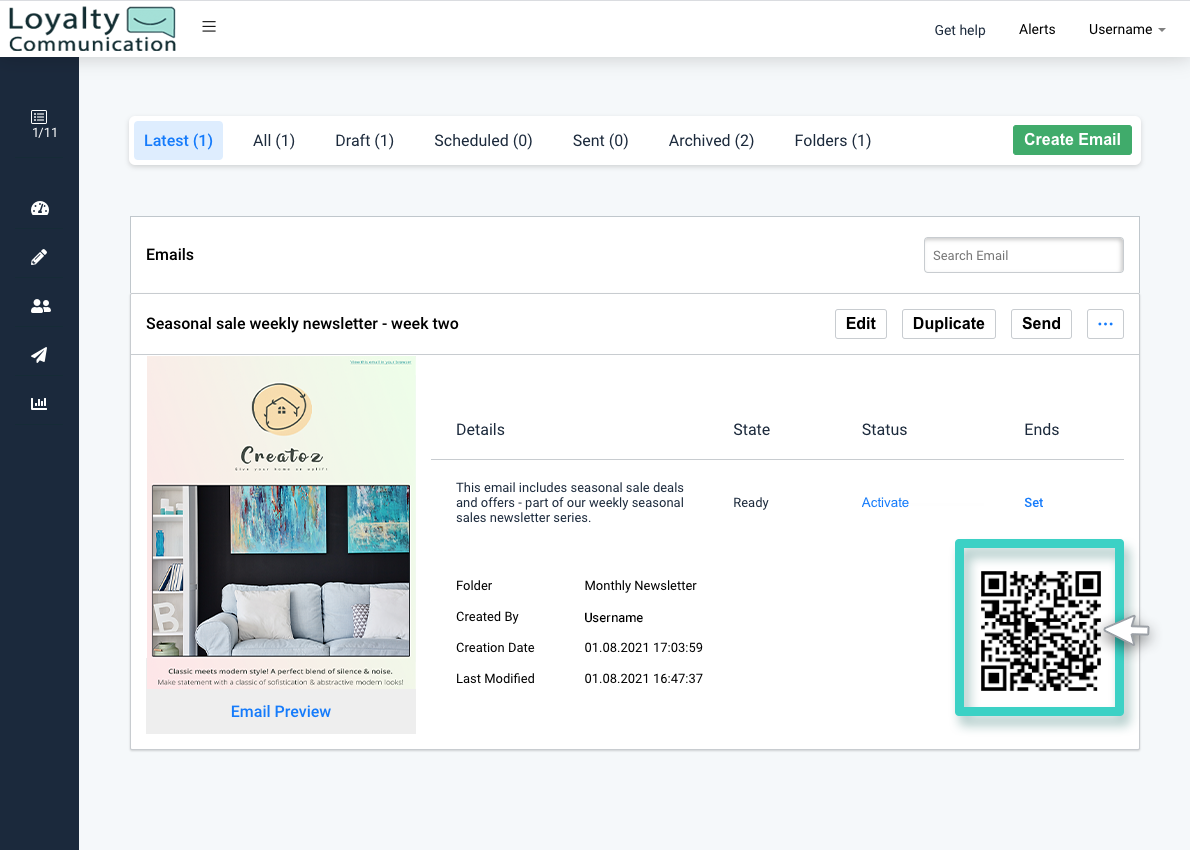Open Email Preview for the newsletter
Image resolution: width=1190 pixels, height=850 pixels.
280,711
